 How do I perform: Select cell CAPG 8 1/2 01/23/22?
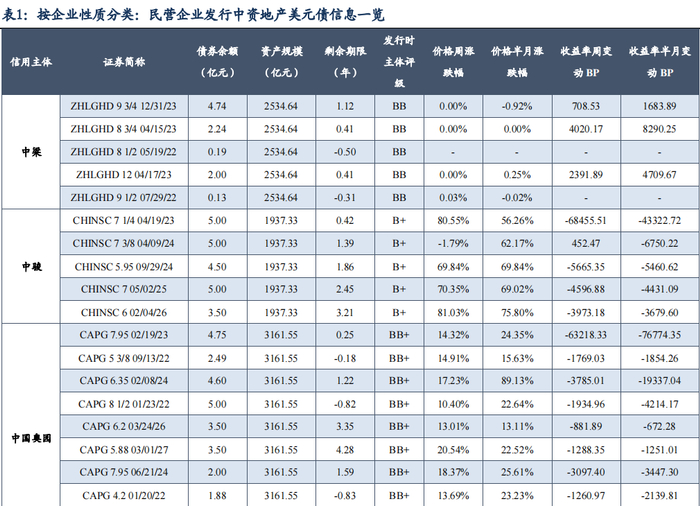tap(124, 404)
